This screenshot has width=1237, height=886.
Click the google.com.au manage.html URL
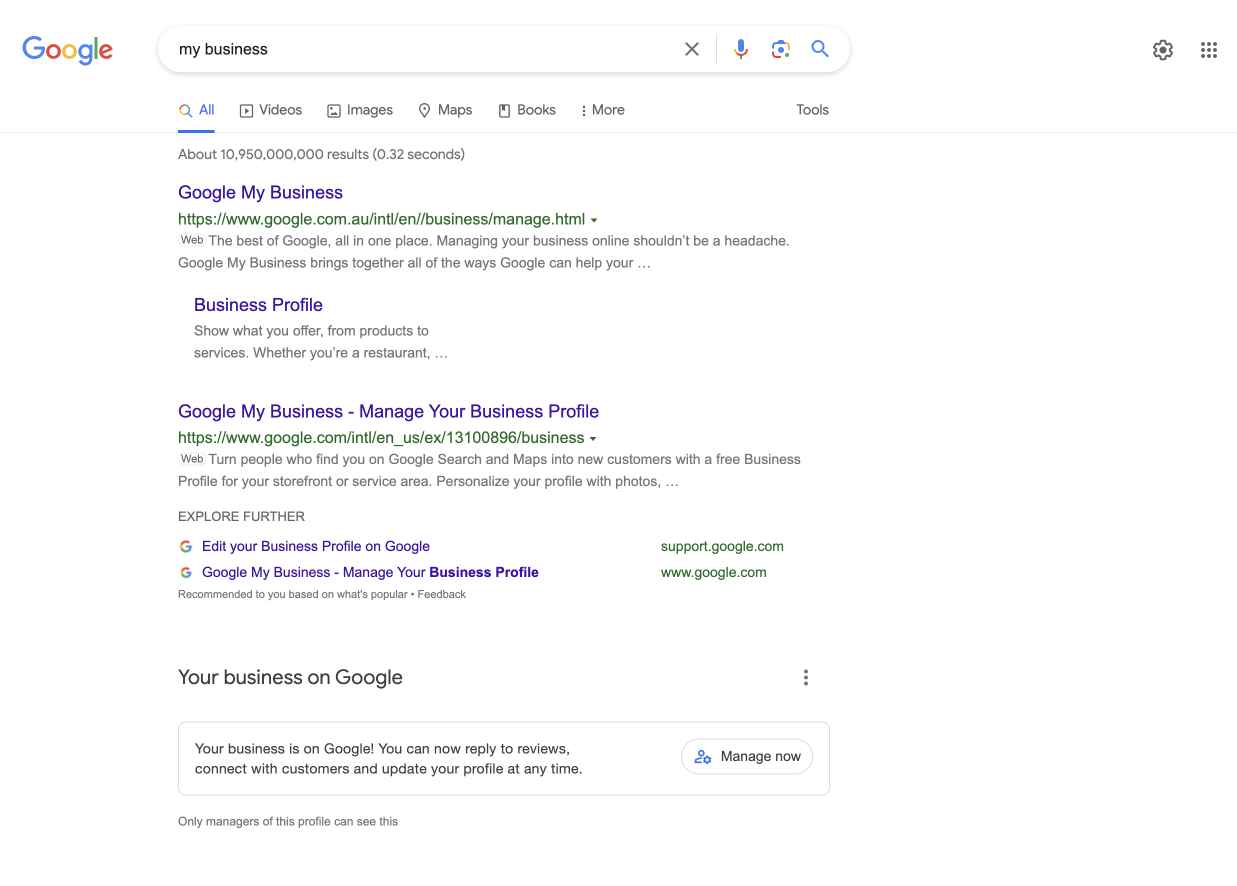point(381,220)
